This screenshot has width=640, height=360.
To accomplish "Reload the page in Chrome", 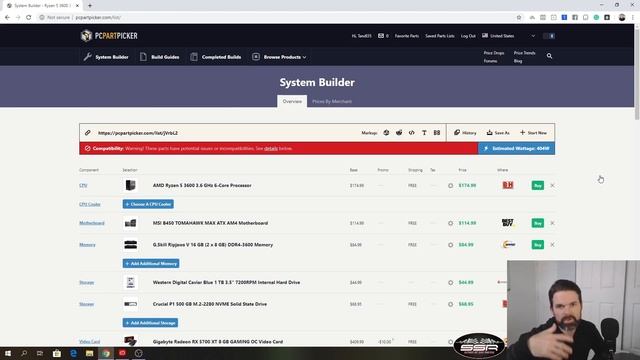I will coord(29,18).
